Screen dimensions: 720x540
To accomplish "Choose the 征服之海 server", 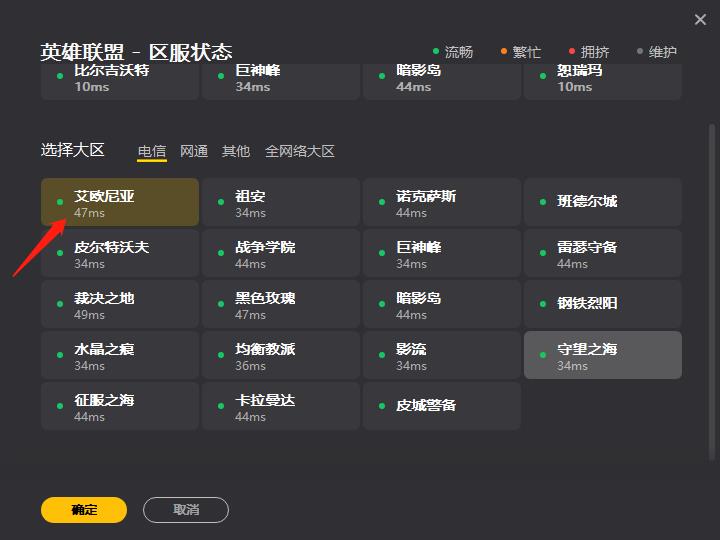I will tap(120, 406).
